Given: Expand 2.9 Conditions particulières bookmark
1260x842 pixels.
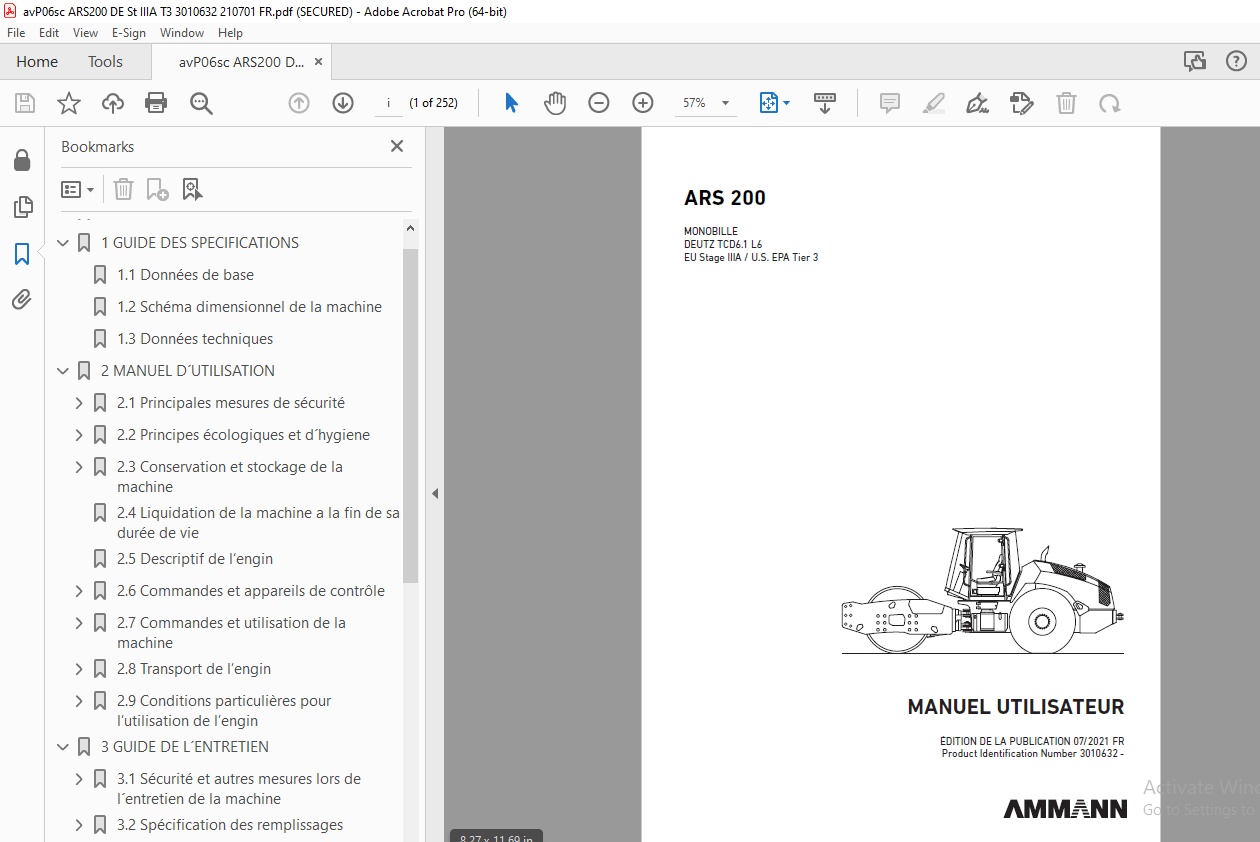Looking at the screenshot, I should pos(79,701).
